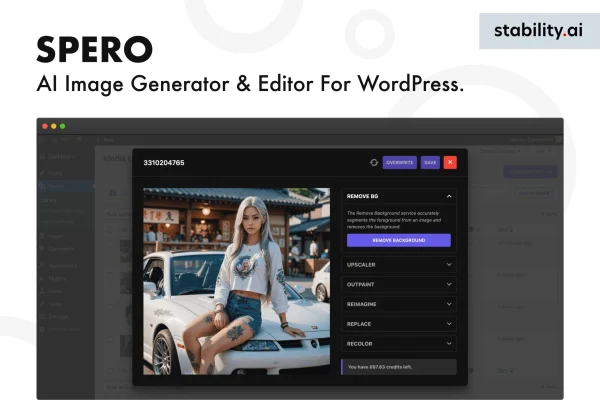Click the red window close dot
Viewport: 600px width, 400px height.
45,126
